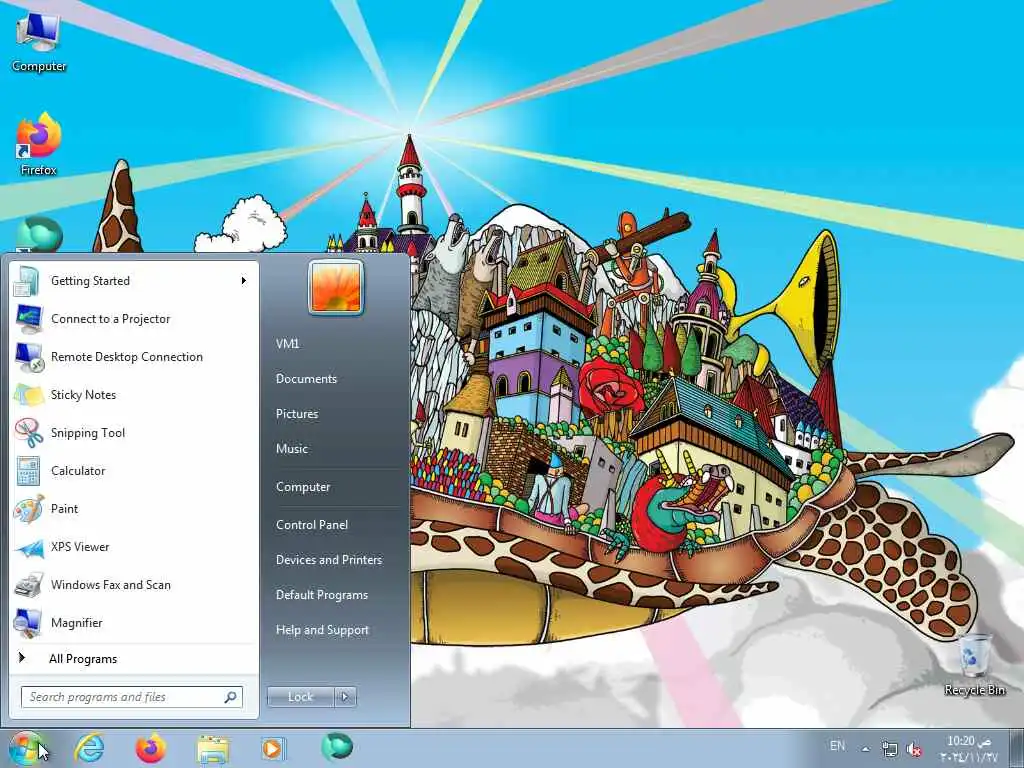Launch the Magnifier icon

click(28, 623)
